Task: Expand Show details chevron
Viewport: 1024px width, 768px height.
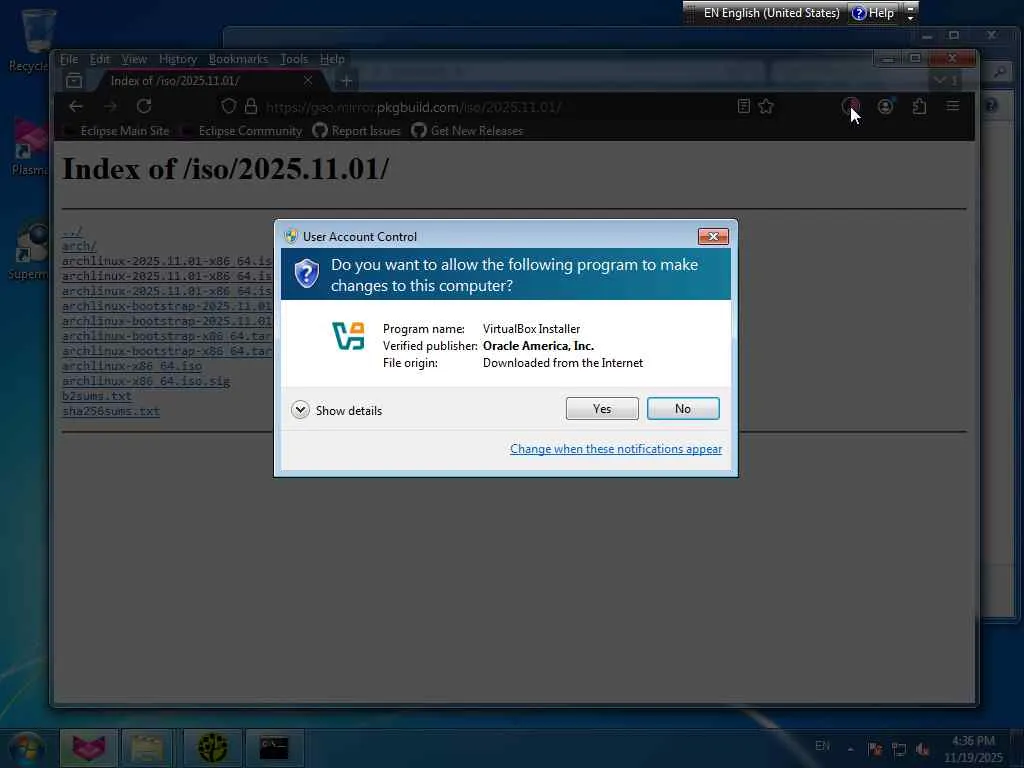Action: pyautogui.click(x=300, y=410)
